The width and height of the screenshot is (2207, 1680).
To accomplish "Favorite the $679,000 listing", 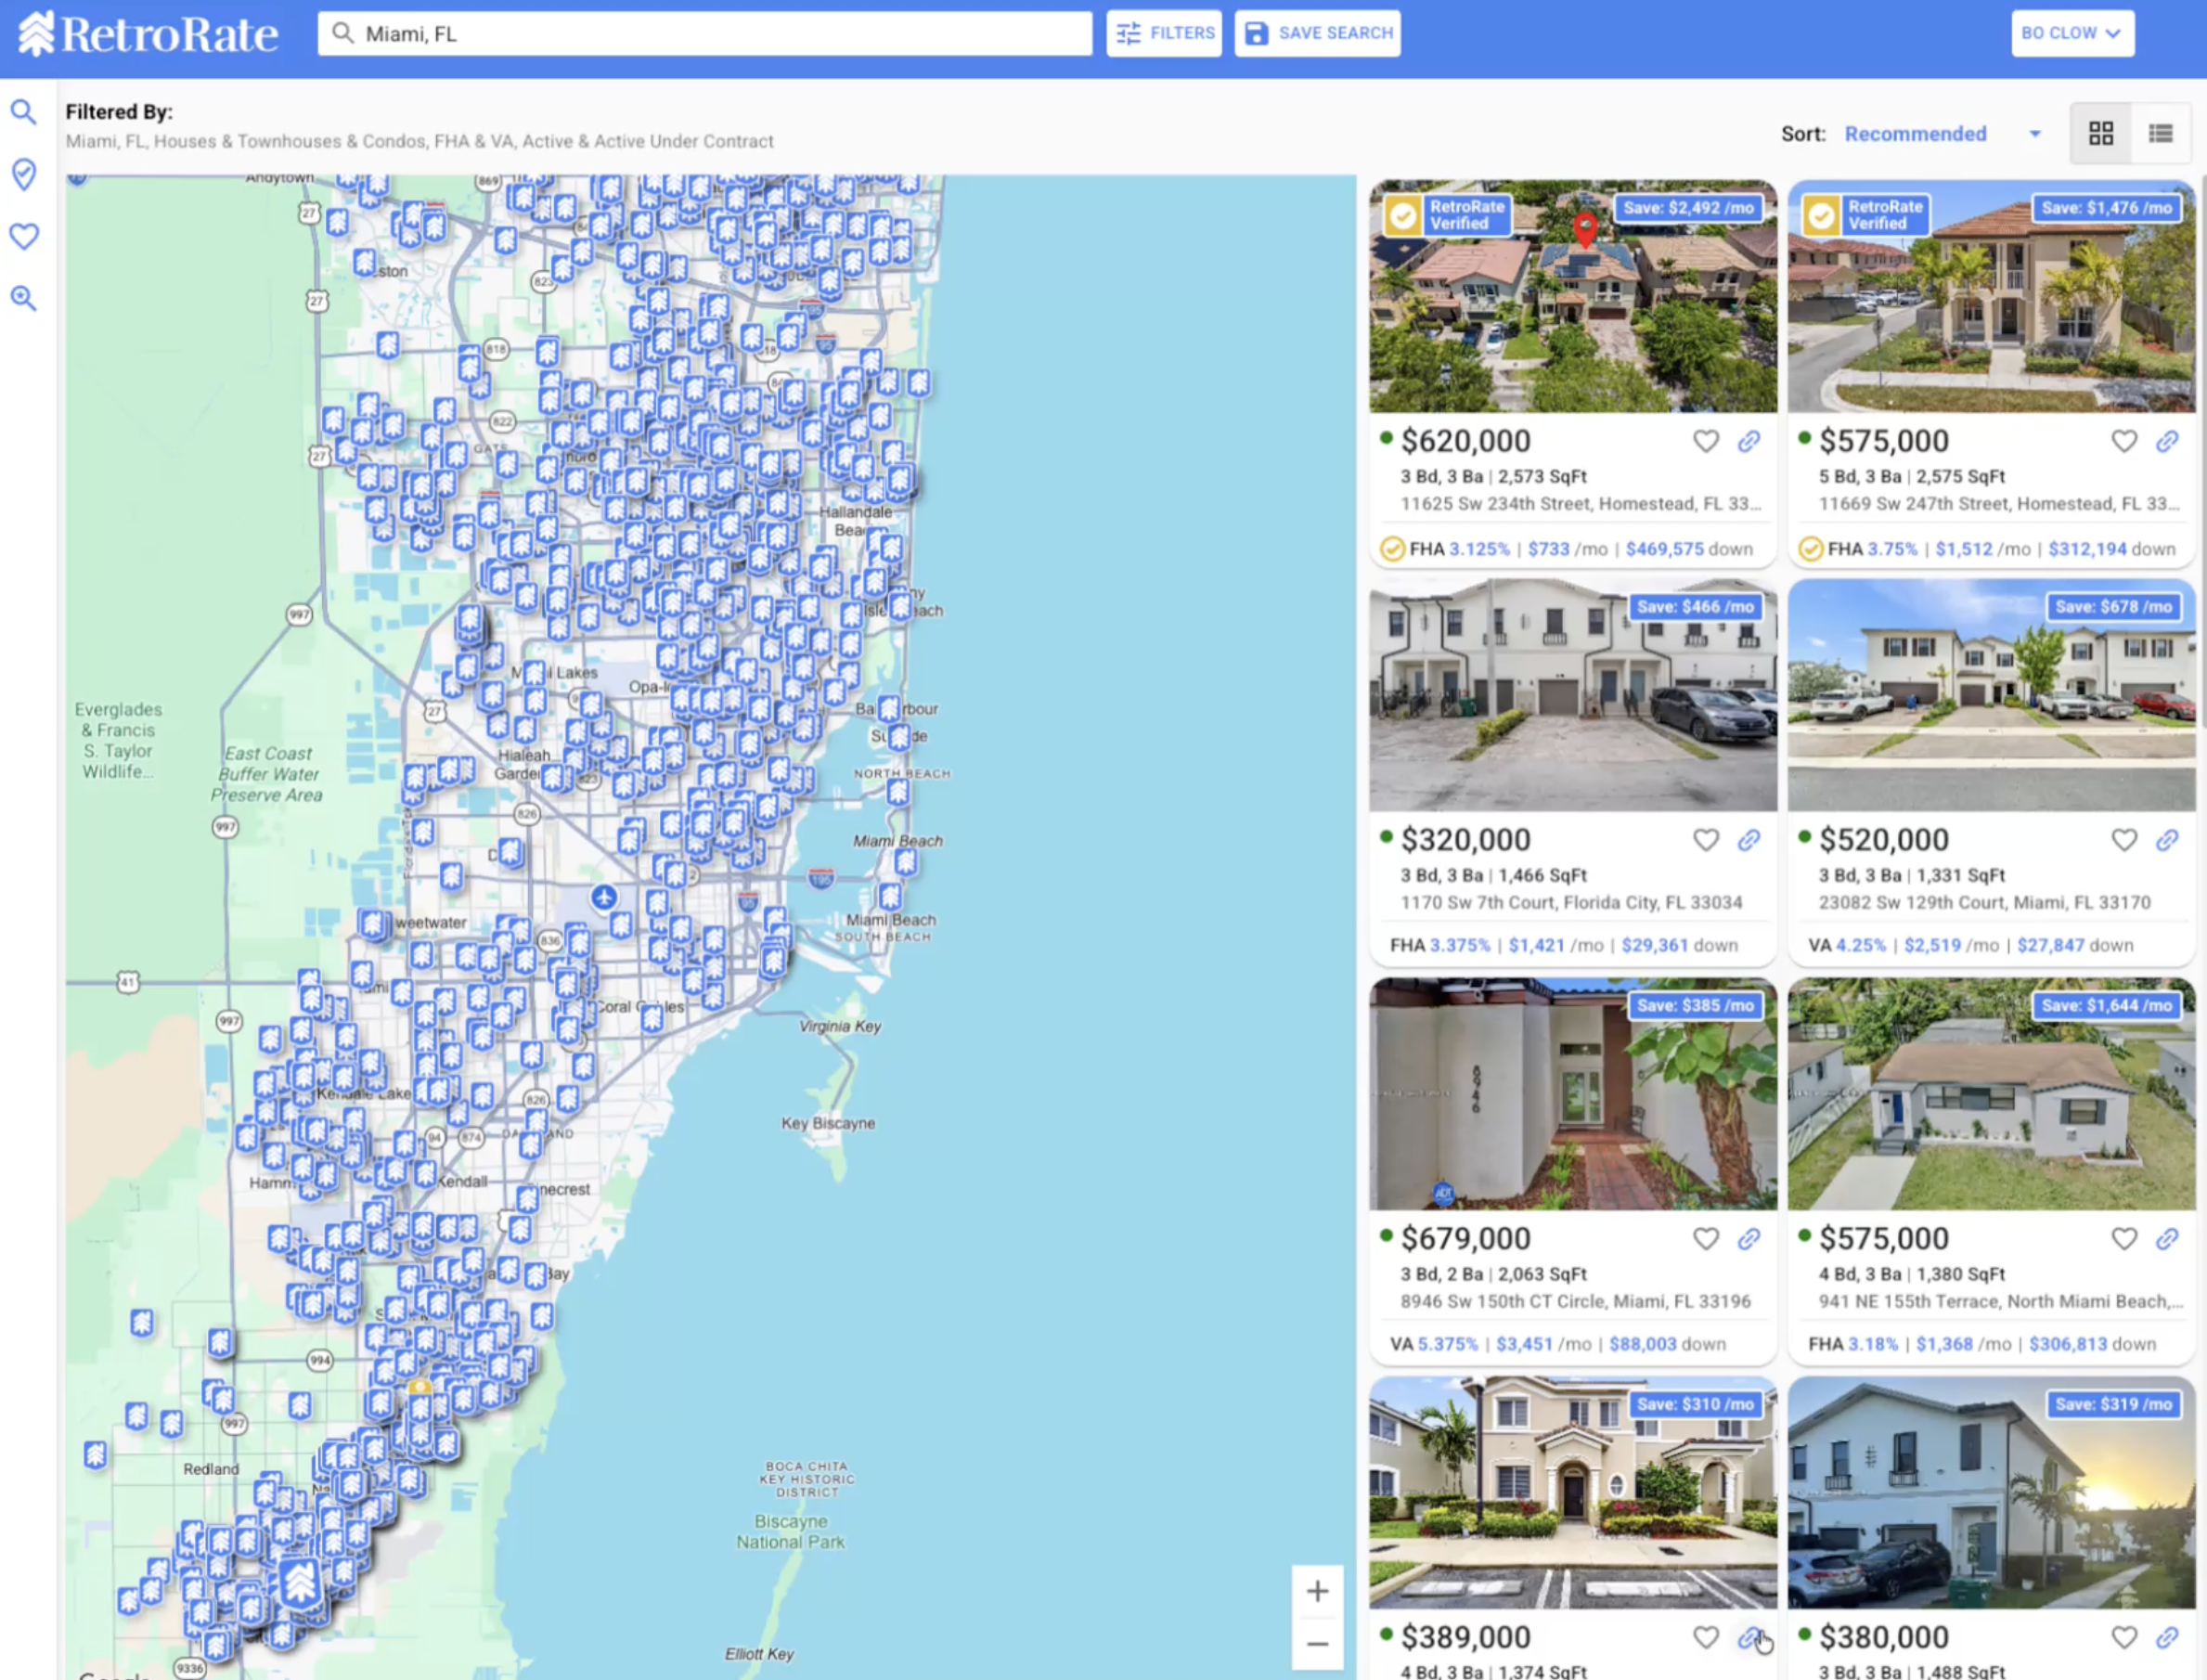I will (x=1706, y=1239).
